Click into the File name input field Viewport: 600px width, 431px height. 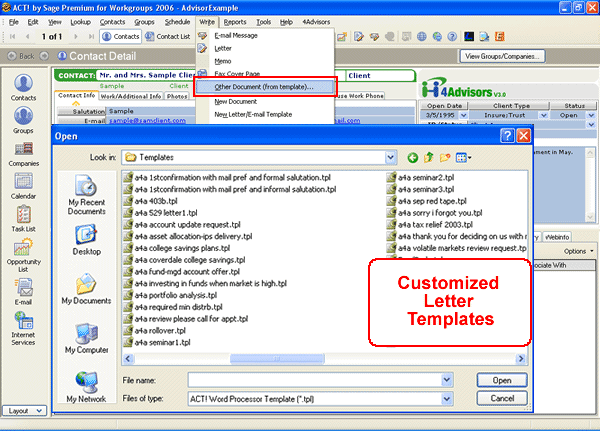(x=315, y=380)
